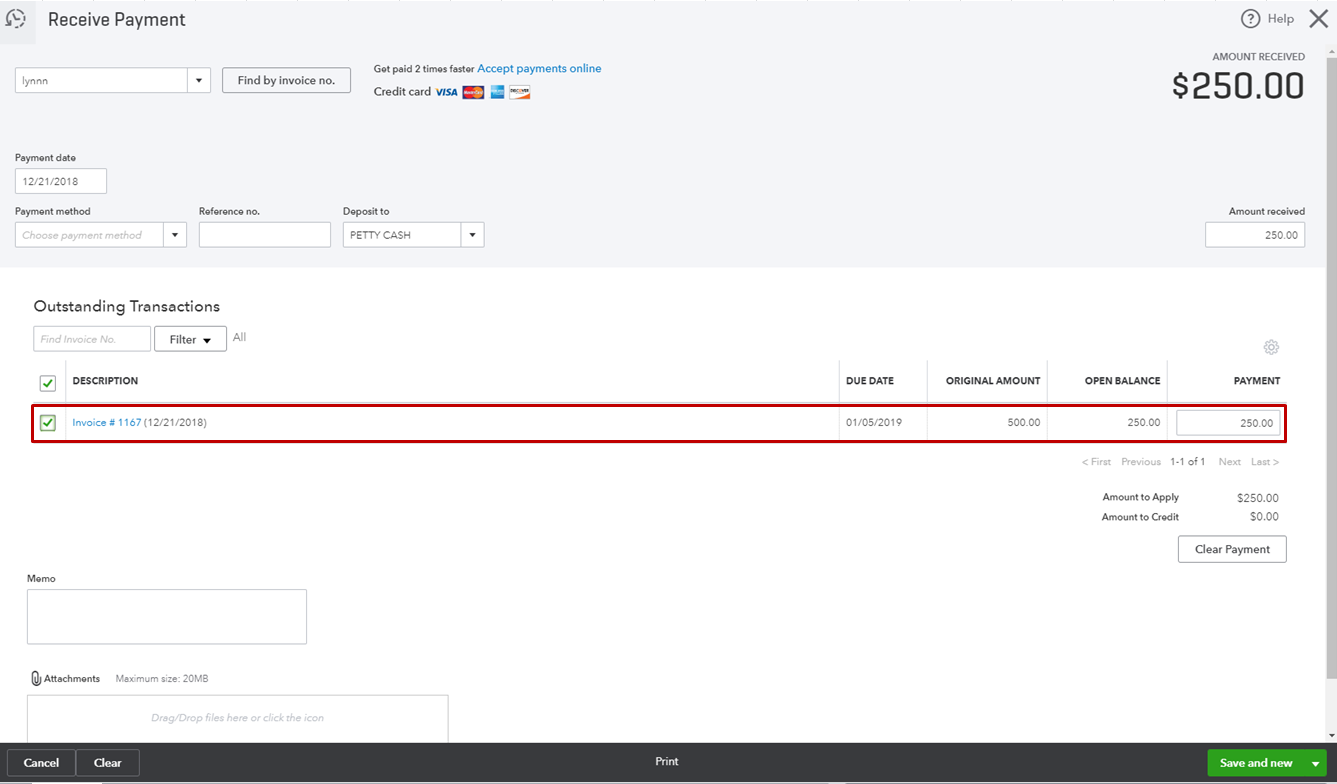Click the Next pagination link
The image size is (1337, 784).
click(1230, 462)
